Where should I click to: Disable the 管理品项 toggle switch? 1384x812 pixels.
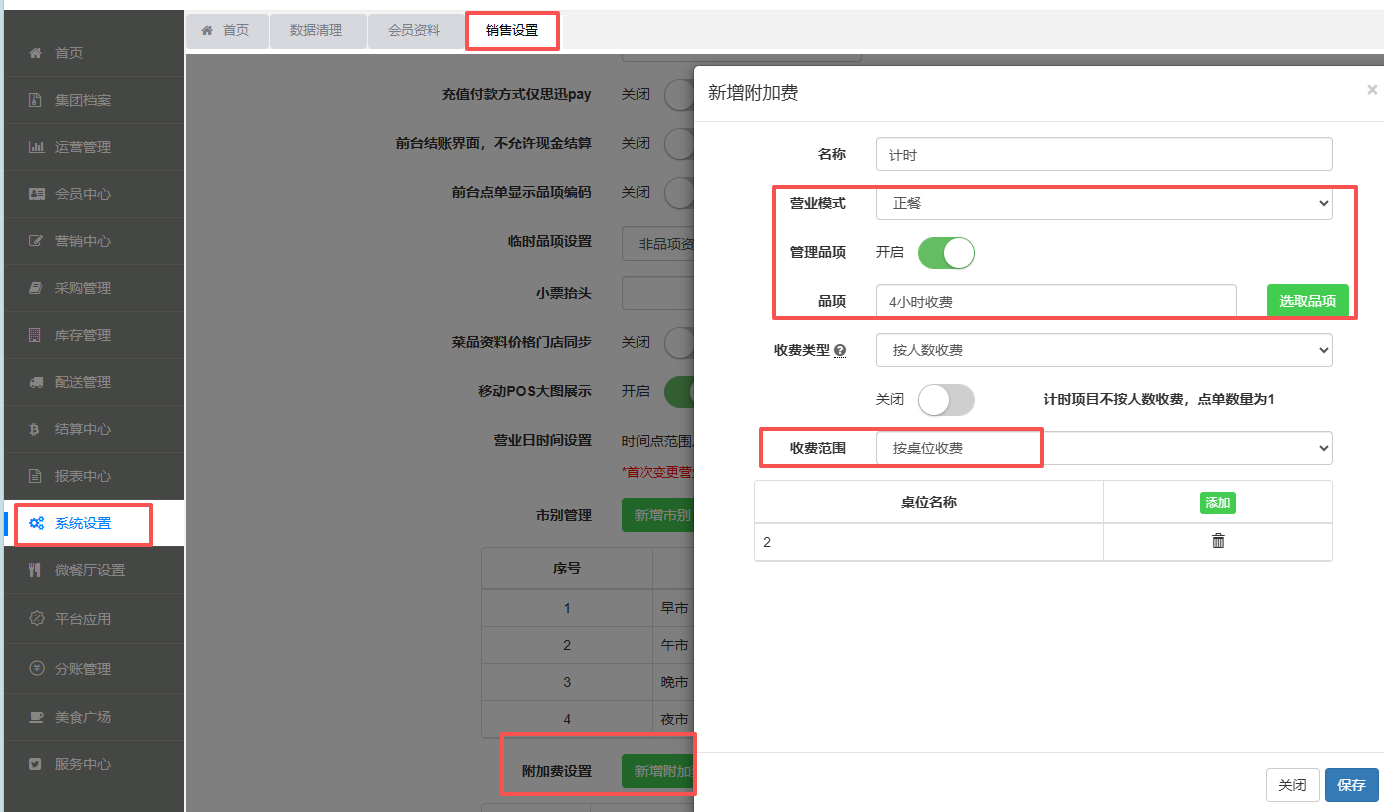945,253
